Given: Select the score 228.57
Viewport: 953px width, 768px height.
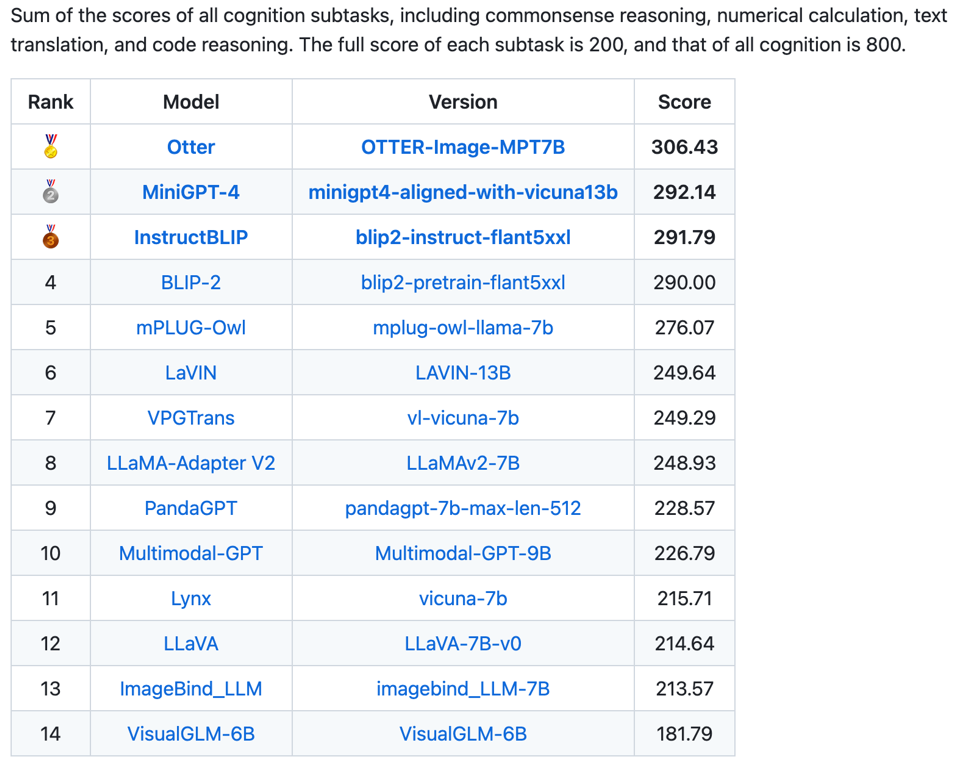Looking at the screenshot, I should (684, 508).
